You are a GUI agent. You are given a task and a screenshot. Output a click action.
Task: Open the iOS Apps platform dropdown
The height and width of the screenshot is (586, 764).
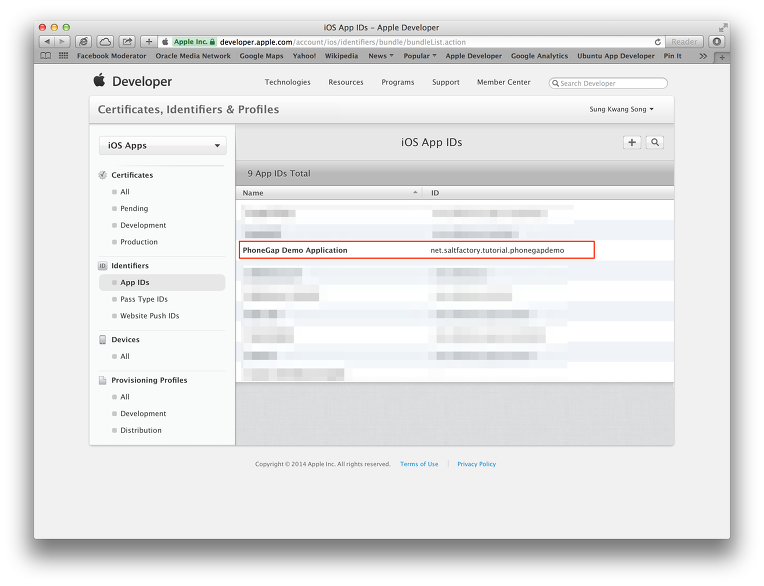[163, 146]
